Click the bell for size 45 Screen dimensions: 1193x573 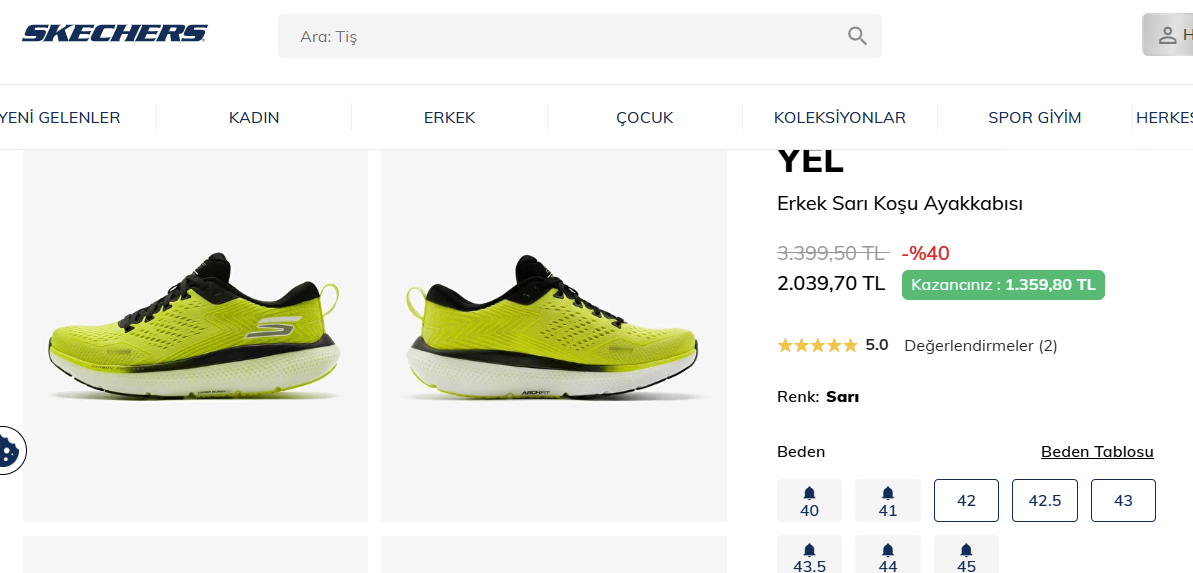click(966, 550)
